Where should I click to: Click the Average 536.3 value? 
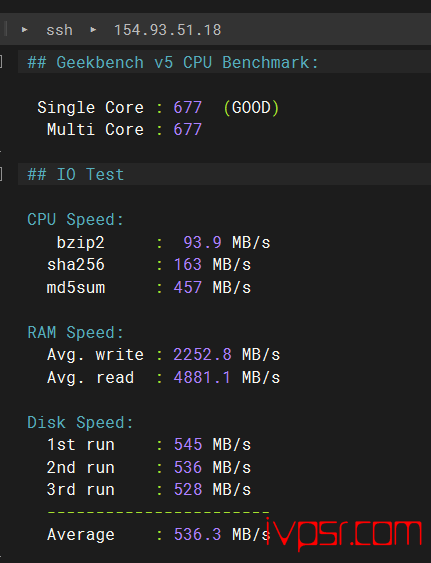coord(197,534)
